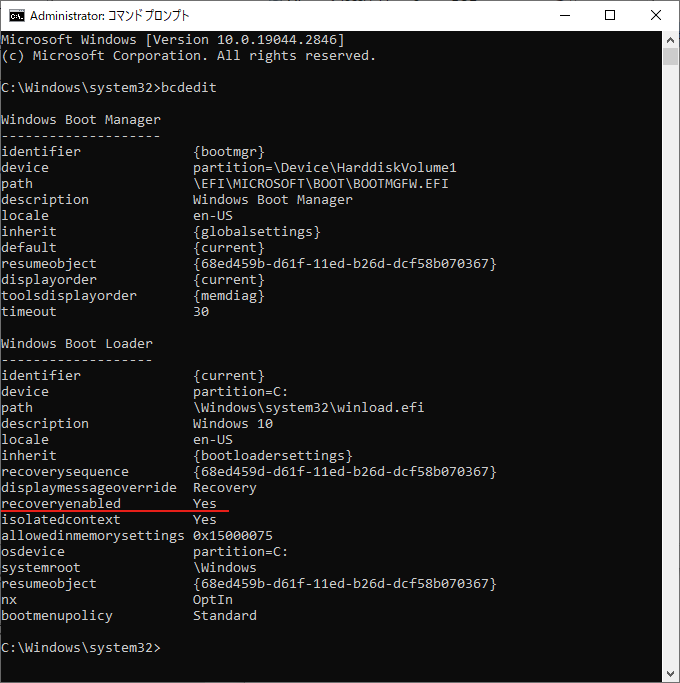Screen dimensions: 680x683
Task: Click the scrollbar down arrow
Action: click(x=670, y=674)
